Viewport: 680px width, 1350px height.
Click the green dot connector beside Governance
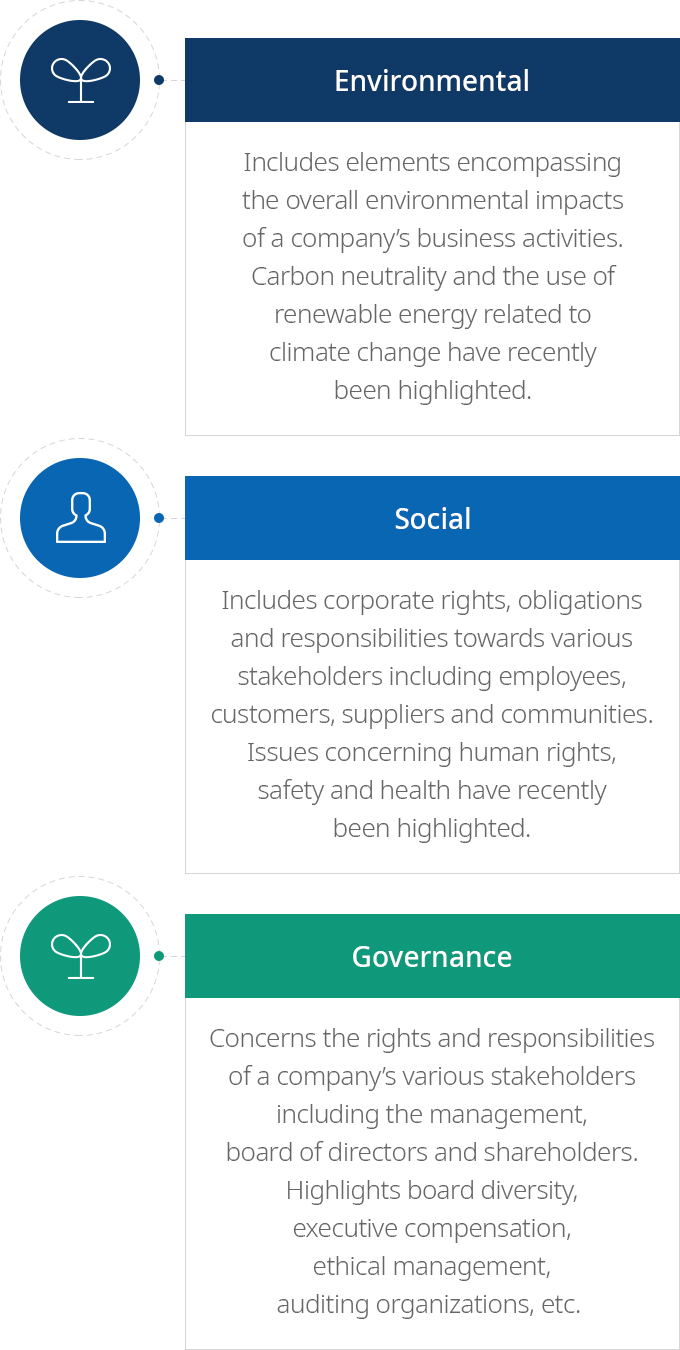(158, 956)
